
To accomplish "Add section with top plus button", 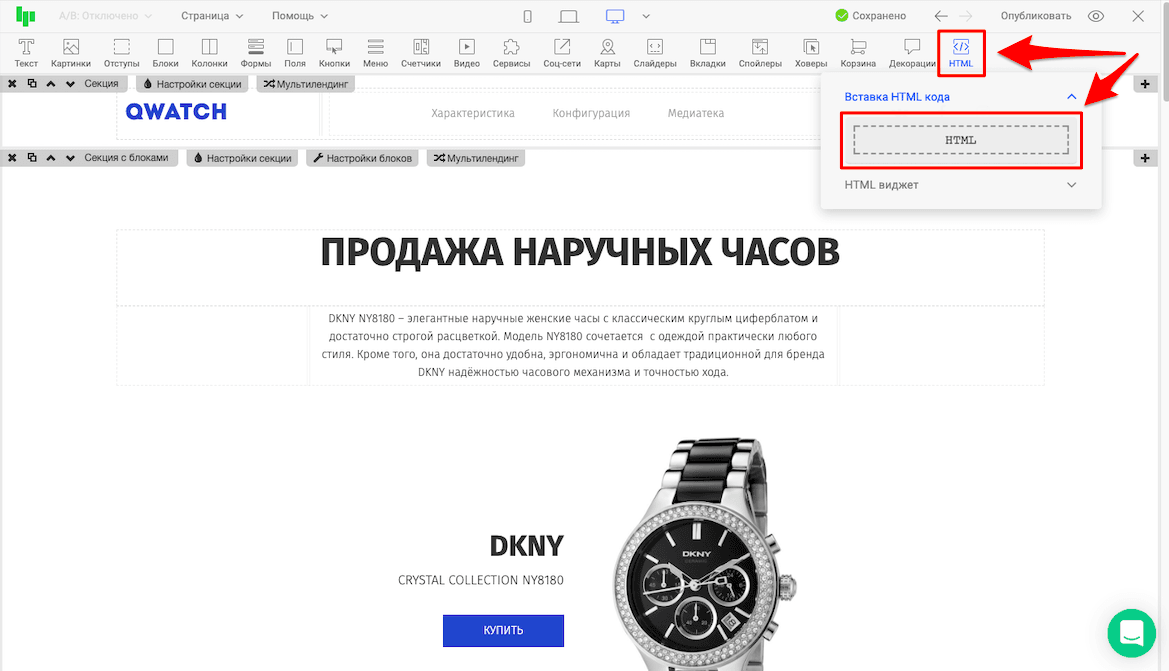I will [1145, 84].
